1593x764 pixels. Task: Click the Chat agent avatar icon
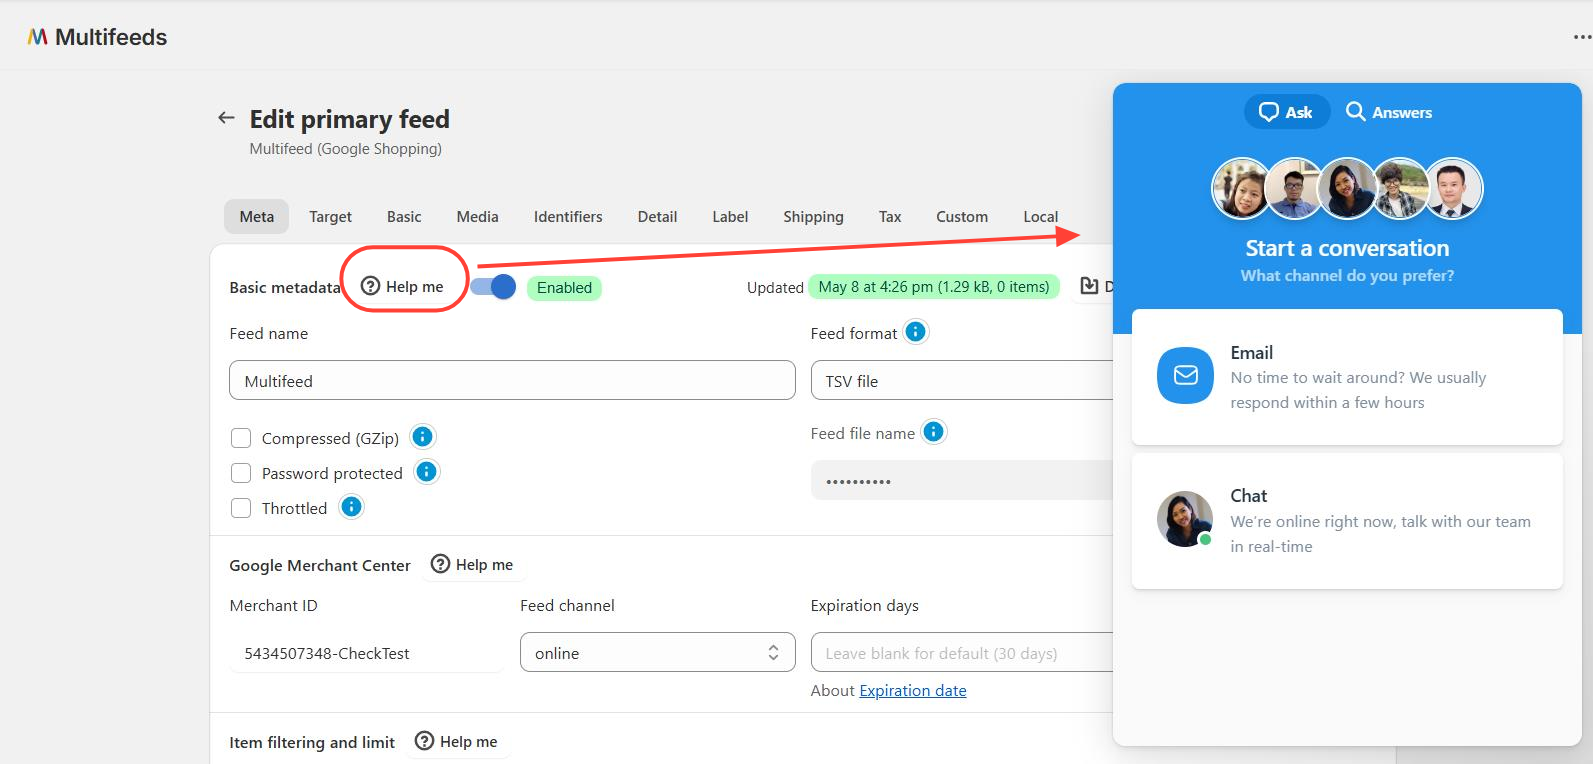[1185, 519]
